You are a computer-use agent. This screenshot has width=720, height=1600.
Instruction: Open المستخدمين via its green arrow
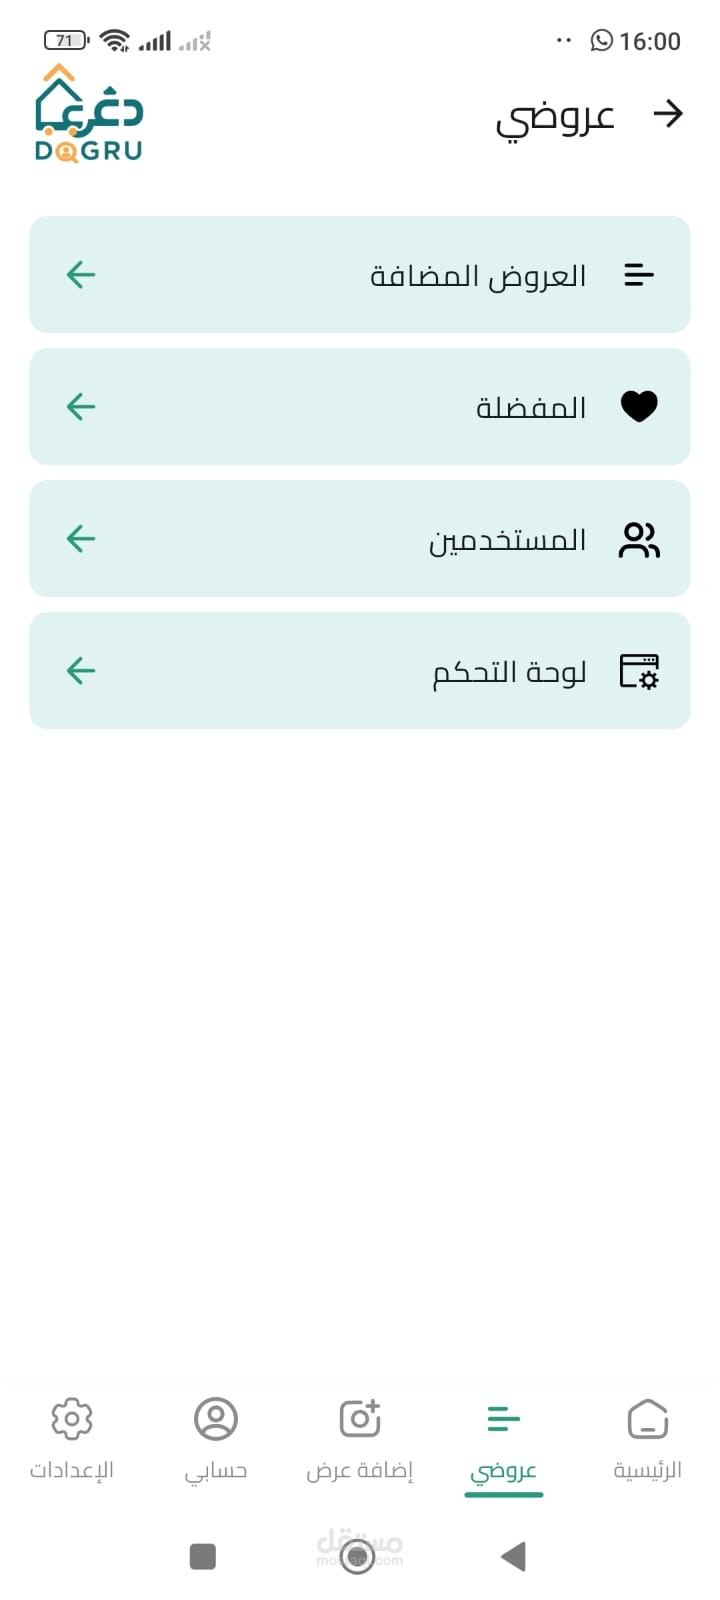click(81, 539)
